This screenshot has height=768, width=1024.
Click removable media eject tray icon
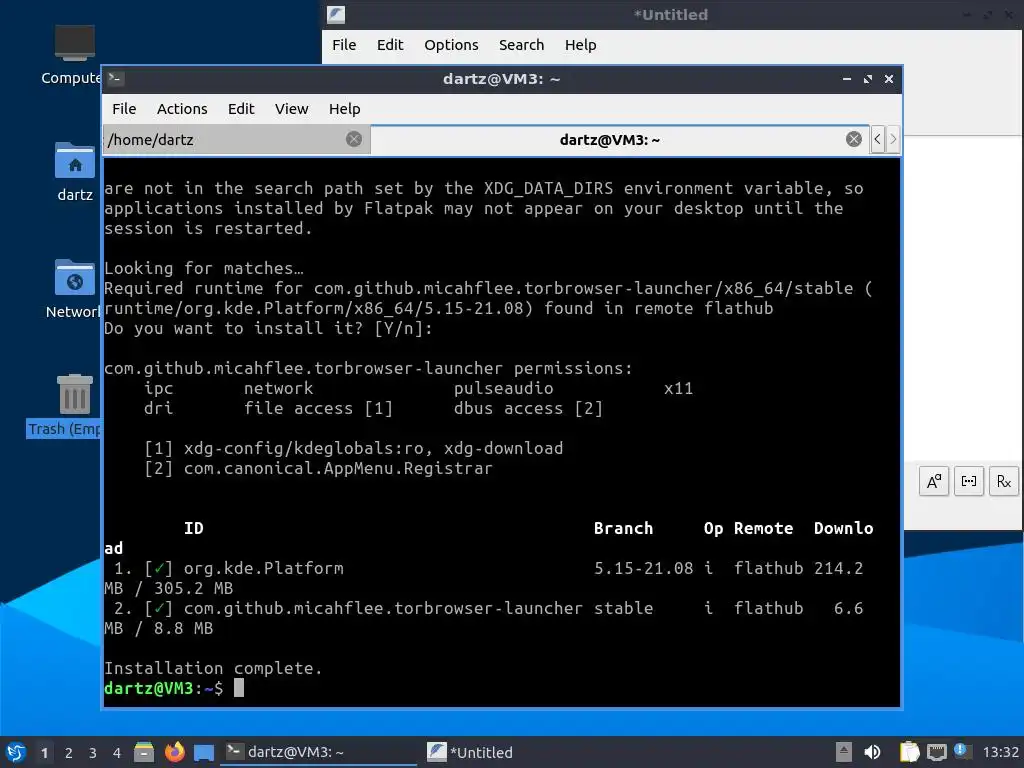(x=844, y=752)
